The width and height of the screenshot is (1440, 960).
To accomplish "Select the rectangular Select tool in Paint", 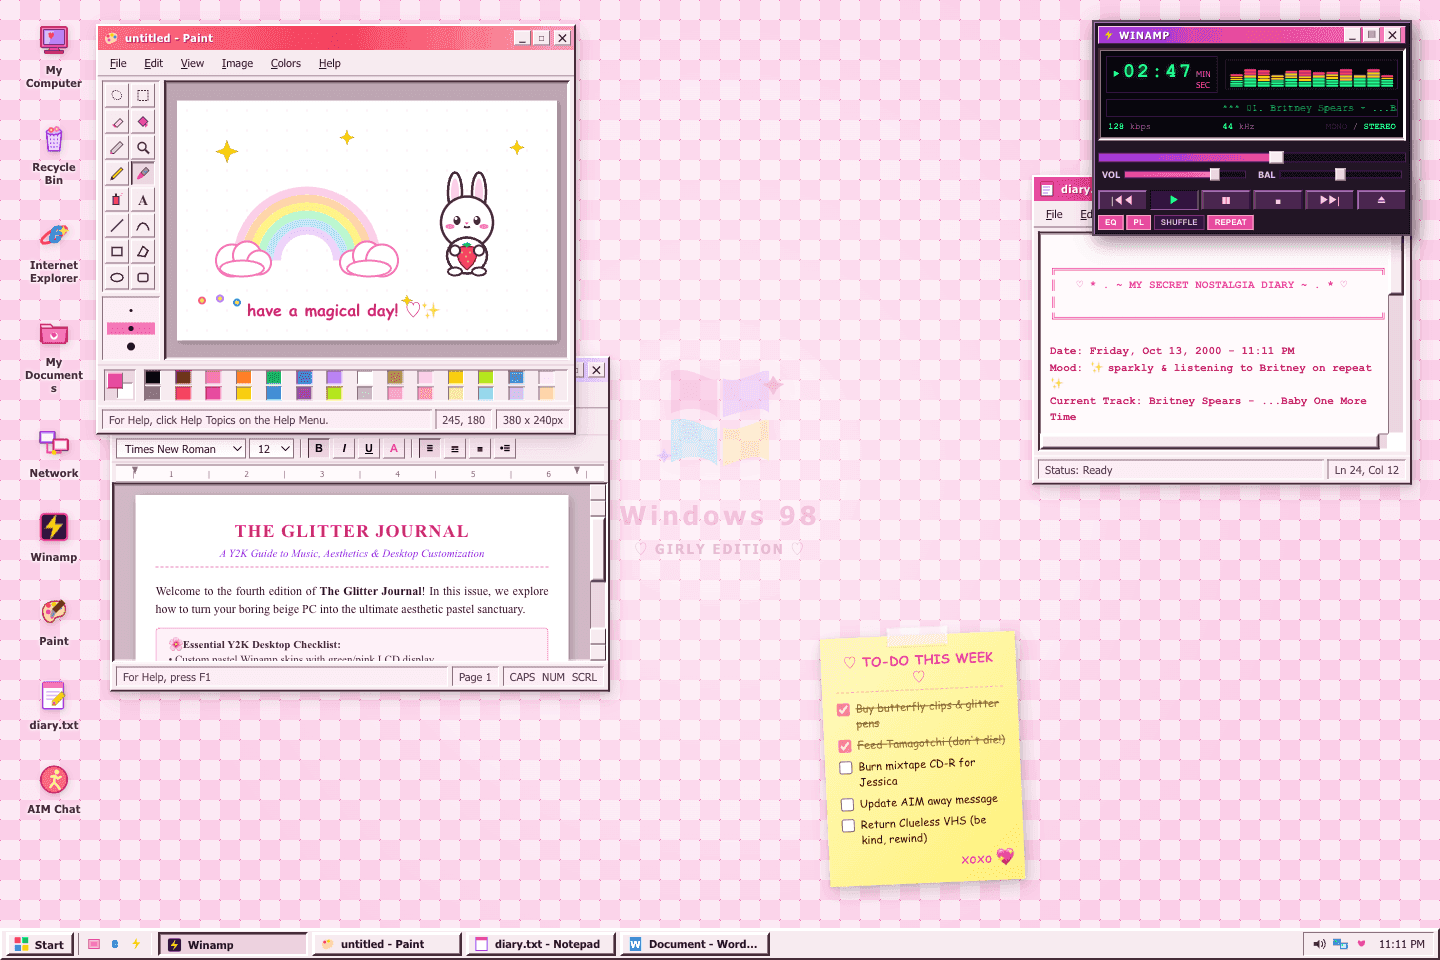I will pos(143,95).
